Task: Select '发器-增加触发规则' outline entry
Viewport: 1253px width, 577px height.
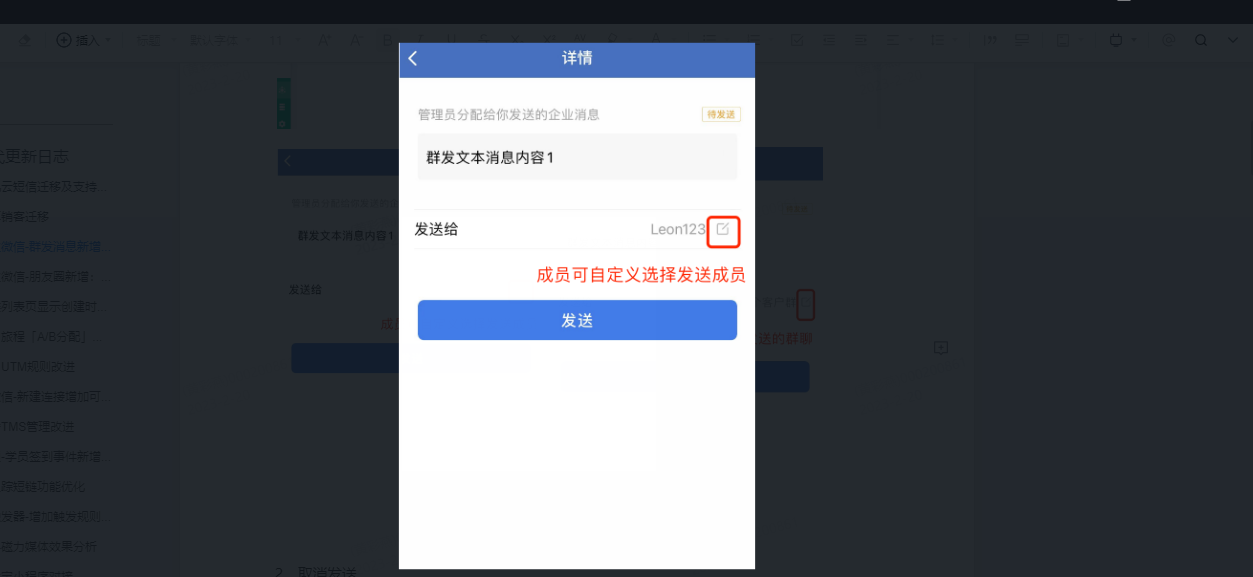Action: coord(56,517)
